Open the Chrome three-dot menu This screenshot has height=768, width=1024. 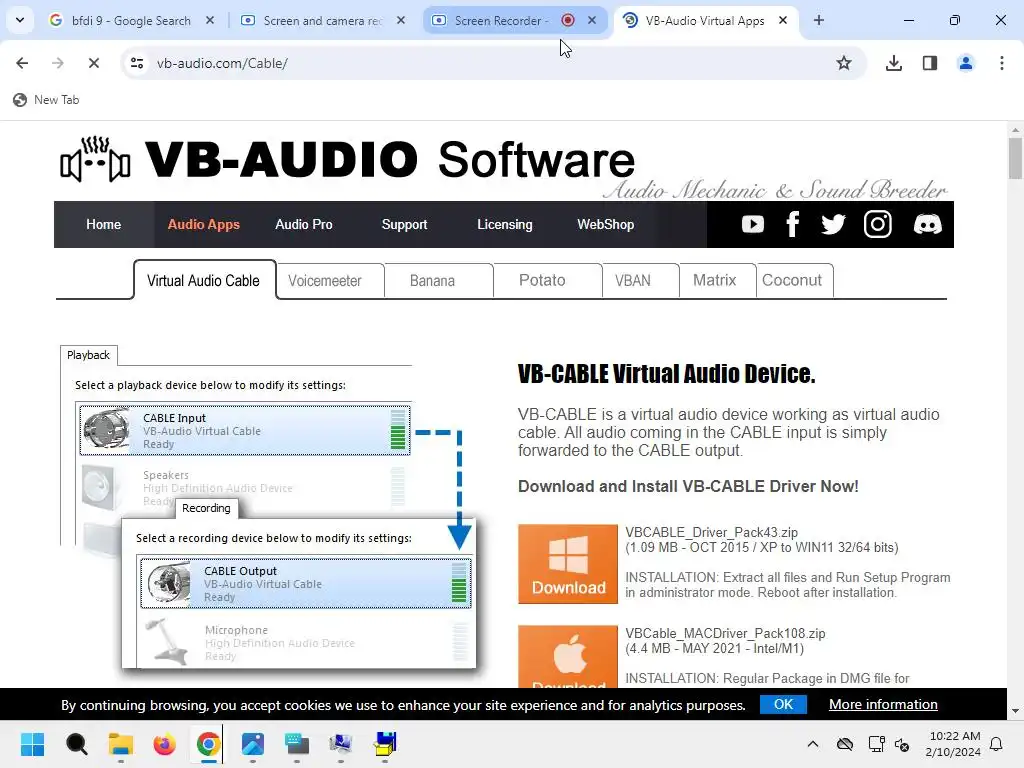coord(1001,63)
